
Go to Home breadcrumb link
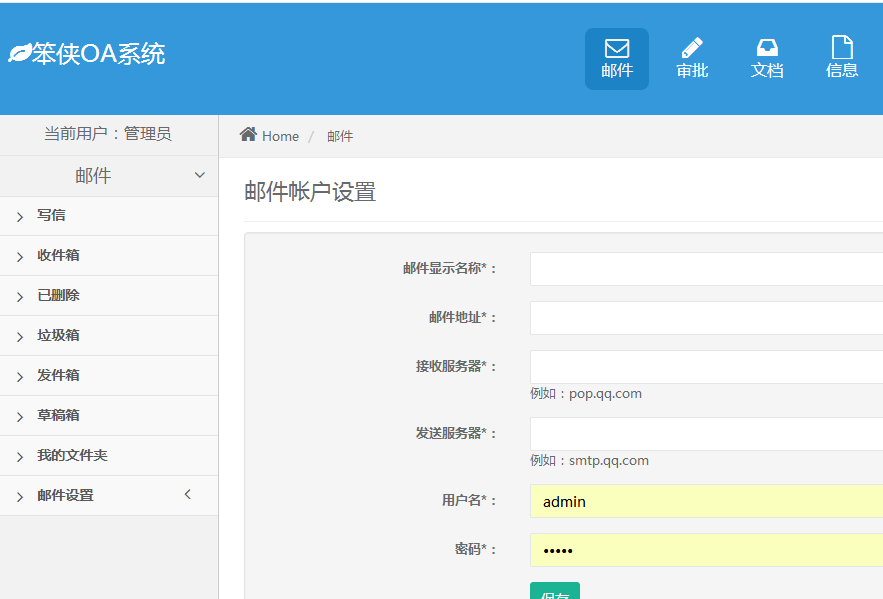(x=280, y=136)
